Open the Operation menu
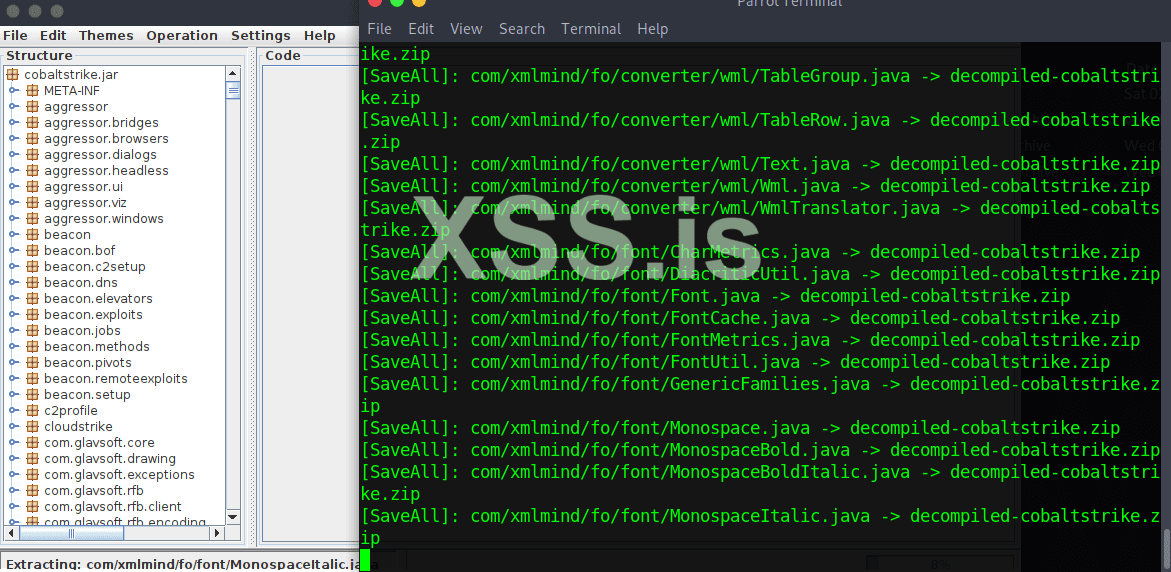 click(181, 35)
